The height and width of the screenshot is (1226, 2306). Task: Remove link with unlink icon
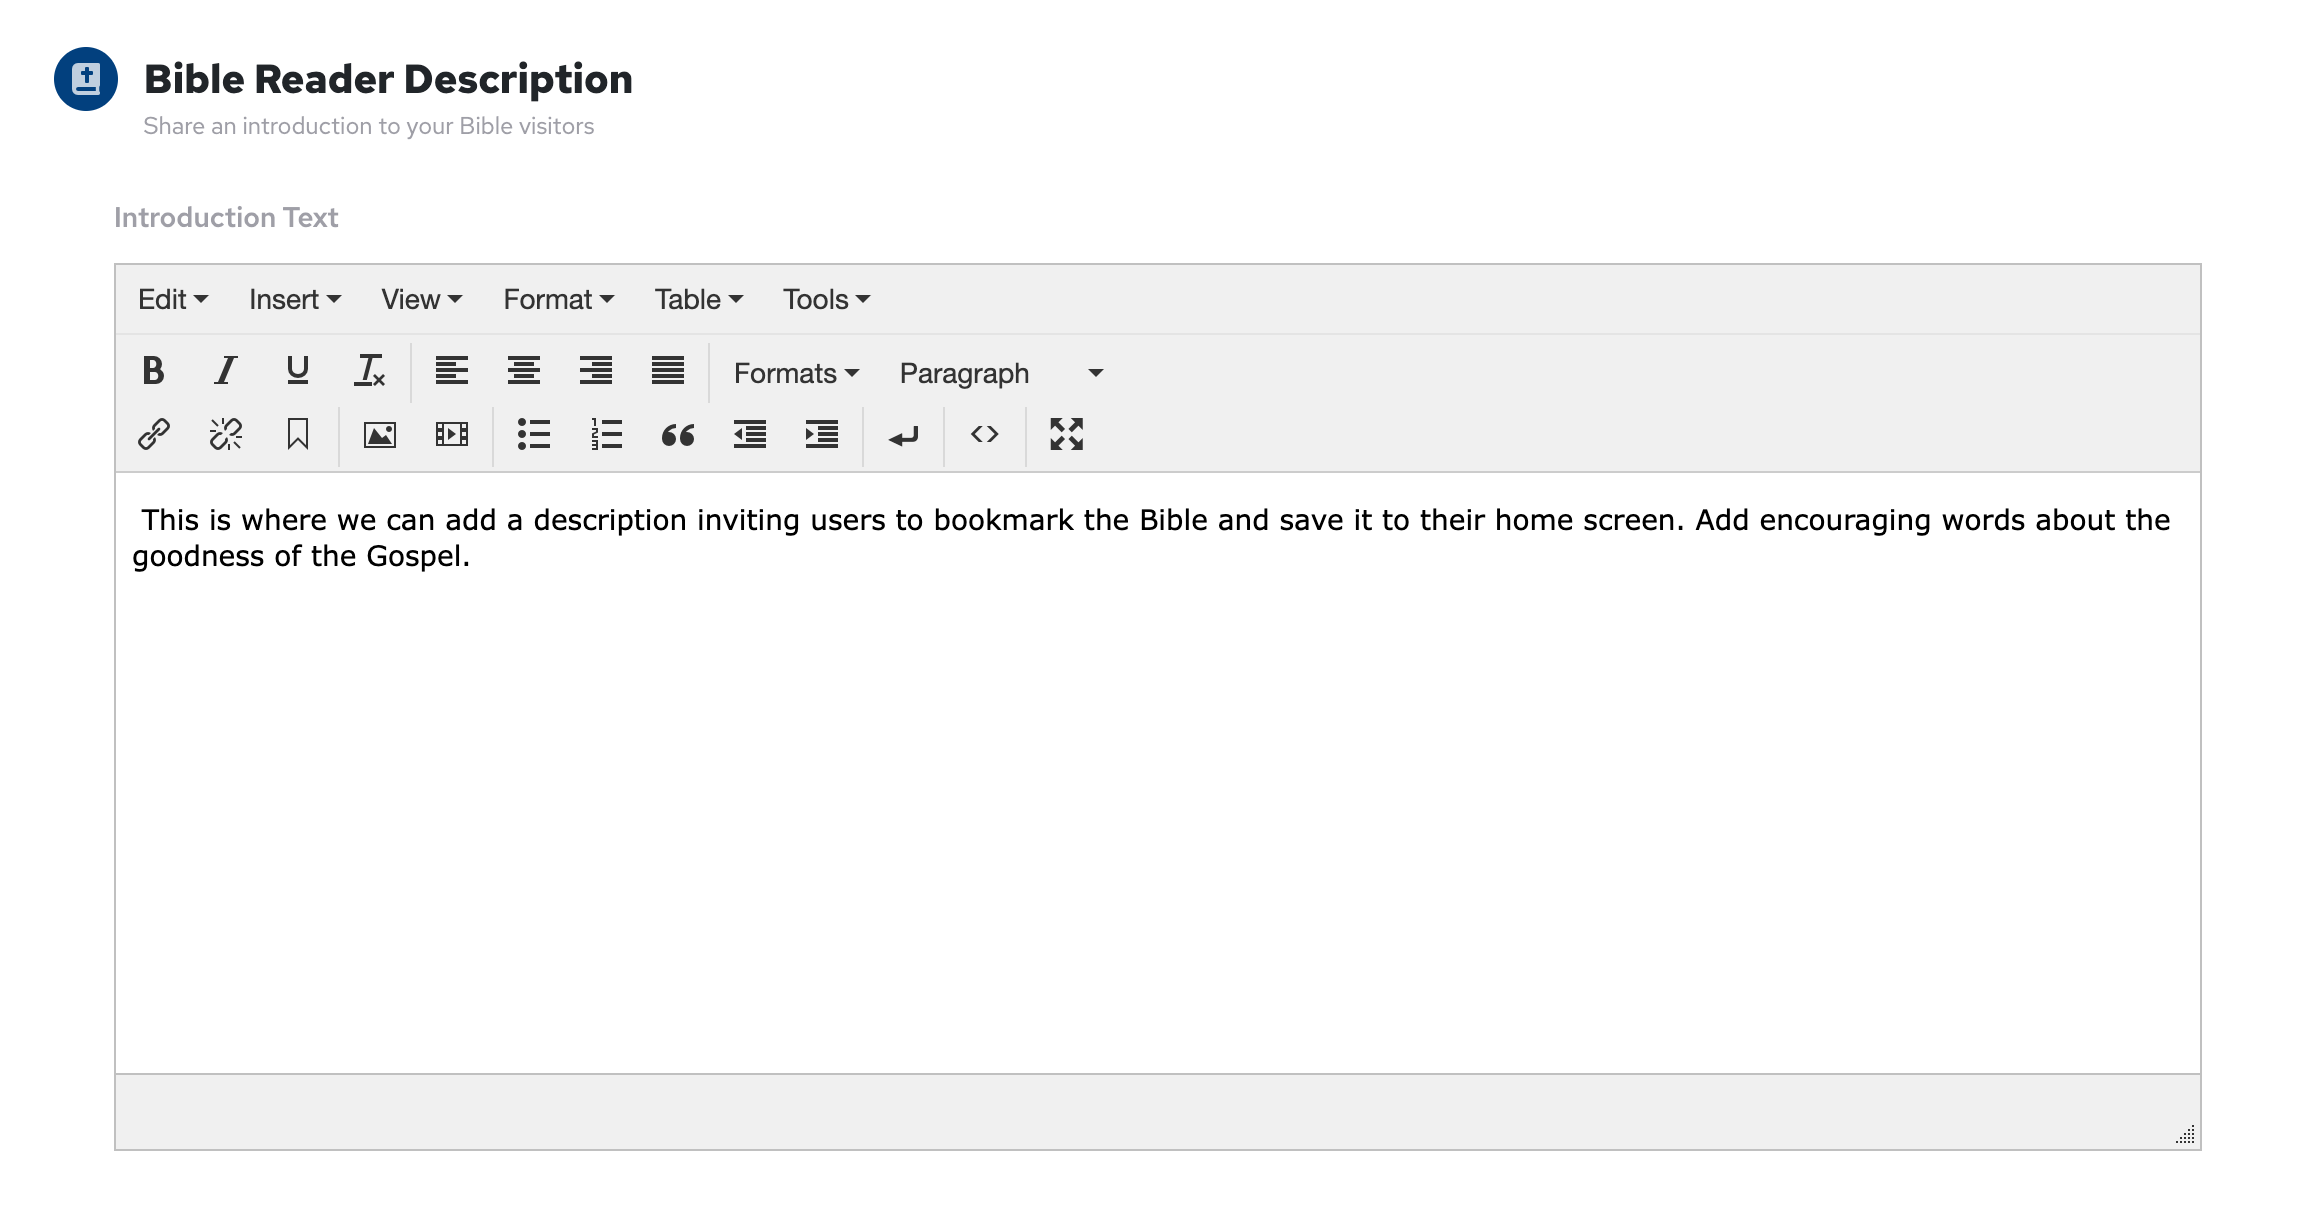pyautogui.click(x=226, y=435)
